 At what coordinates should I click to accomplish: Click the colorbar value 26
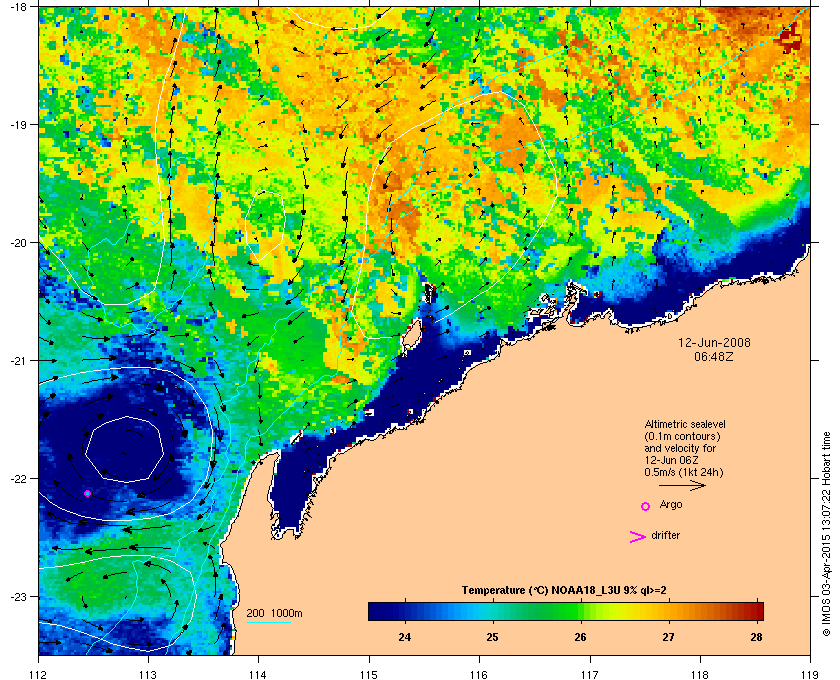(x=581, y=637)
